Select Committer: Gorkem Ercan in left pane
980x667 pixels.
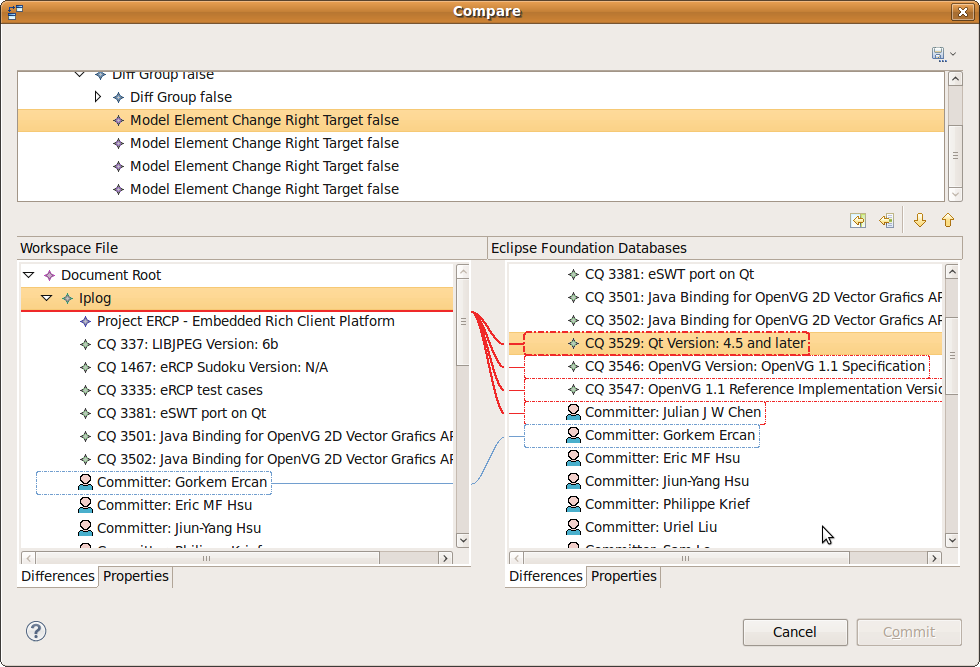[x=182, y=482]
